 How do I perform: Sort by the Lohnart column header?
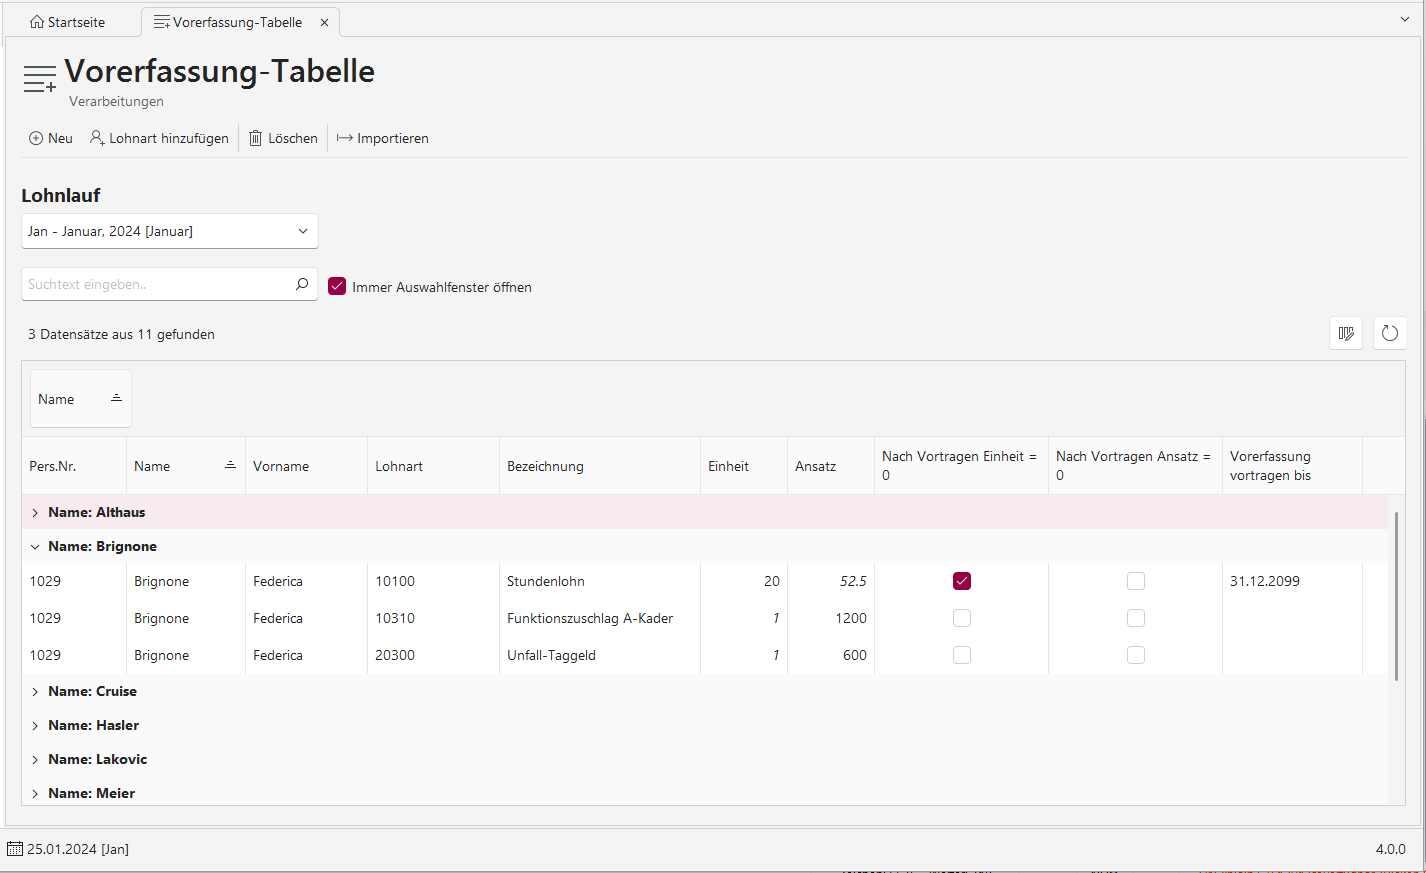coord(399,466)
